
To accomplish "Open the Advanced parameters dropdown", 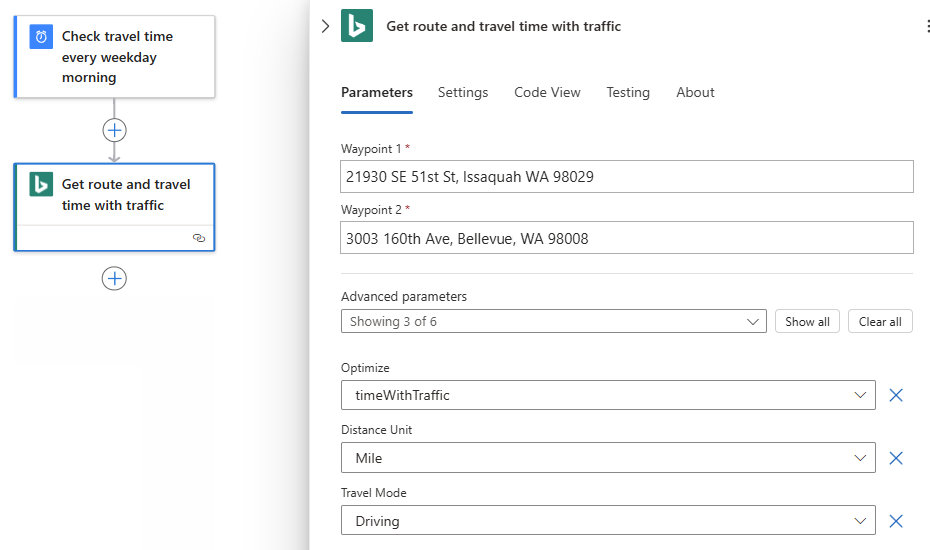I will (554, 322).
